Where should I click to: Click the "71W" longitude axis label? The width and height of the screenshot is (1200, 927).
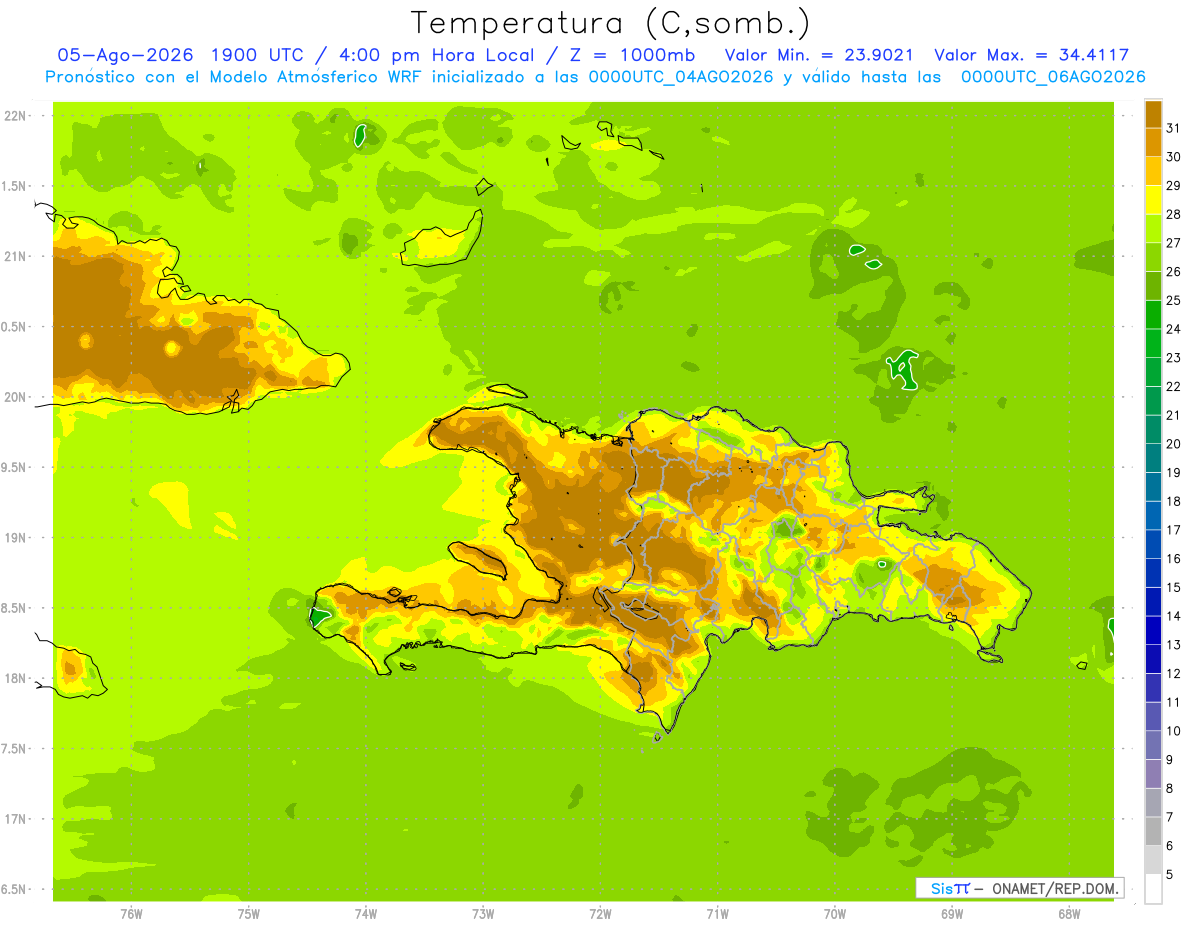717,914
